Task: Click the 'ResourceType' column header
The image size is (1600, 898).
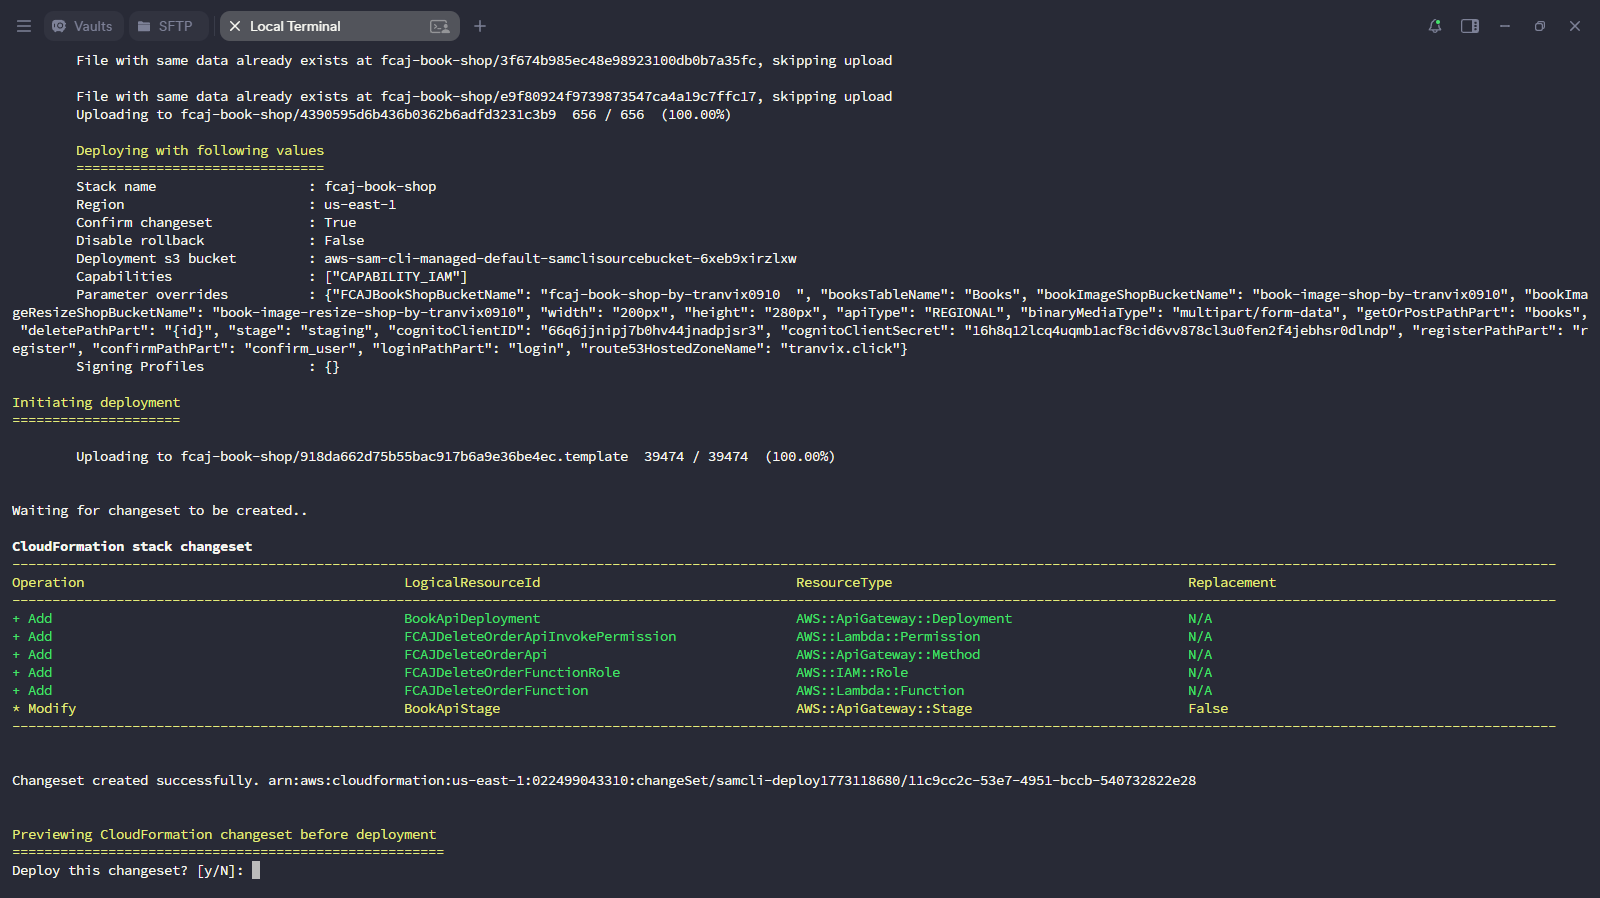Action: coord(844,582)
